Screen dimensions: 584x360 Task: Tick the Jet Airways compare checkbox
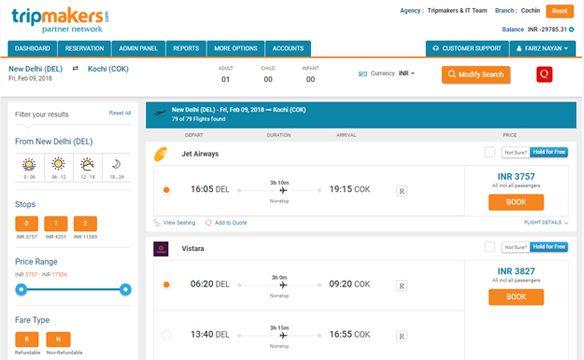coord(490,152)
